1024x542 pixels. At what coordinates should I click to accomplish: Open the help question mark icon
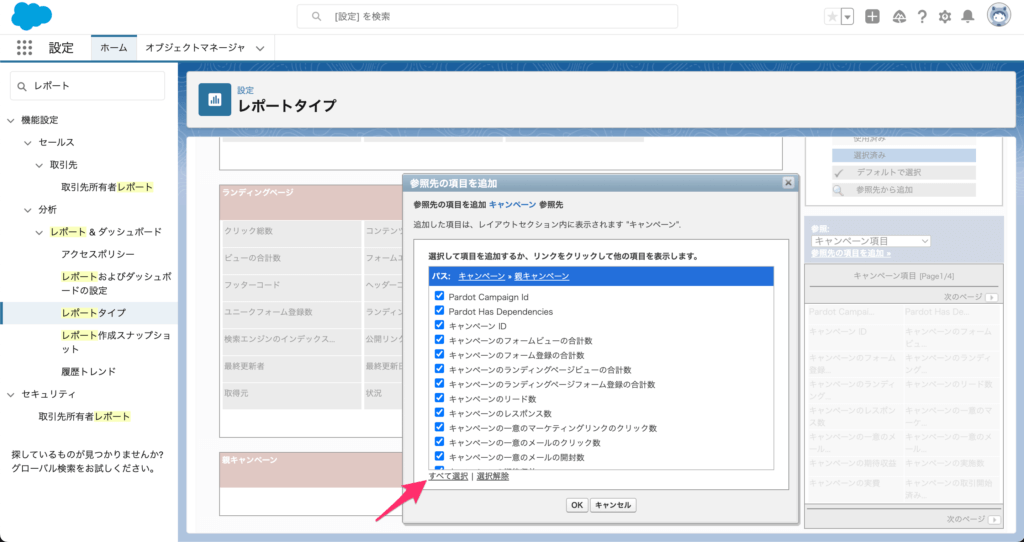click(922, 17)
